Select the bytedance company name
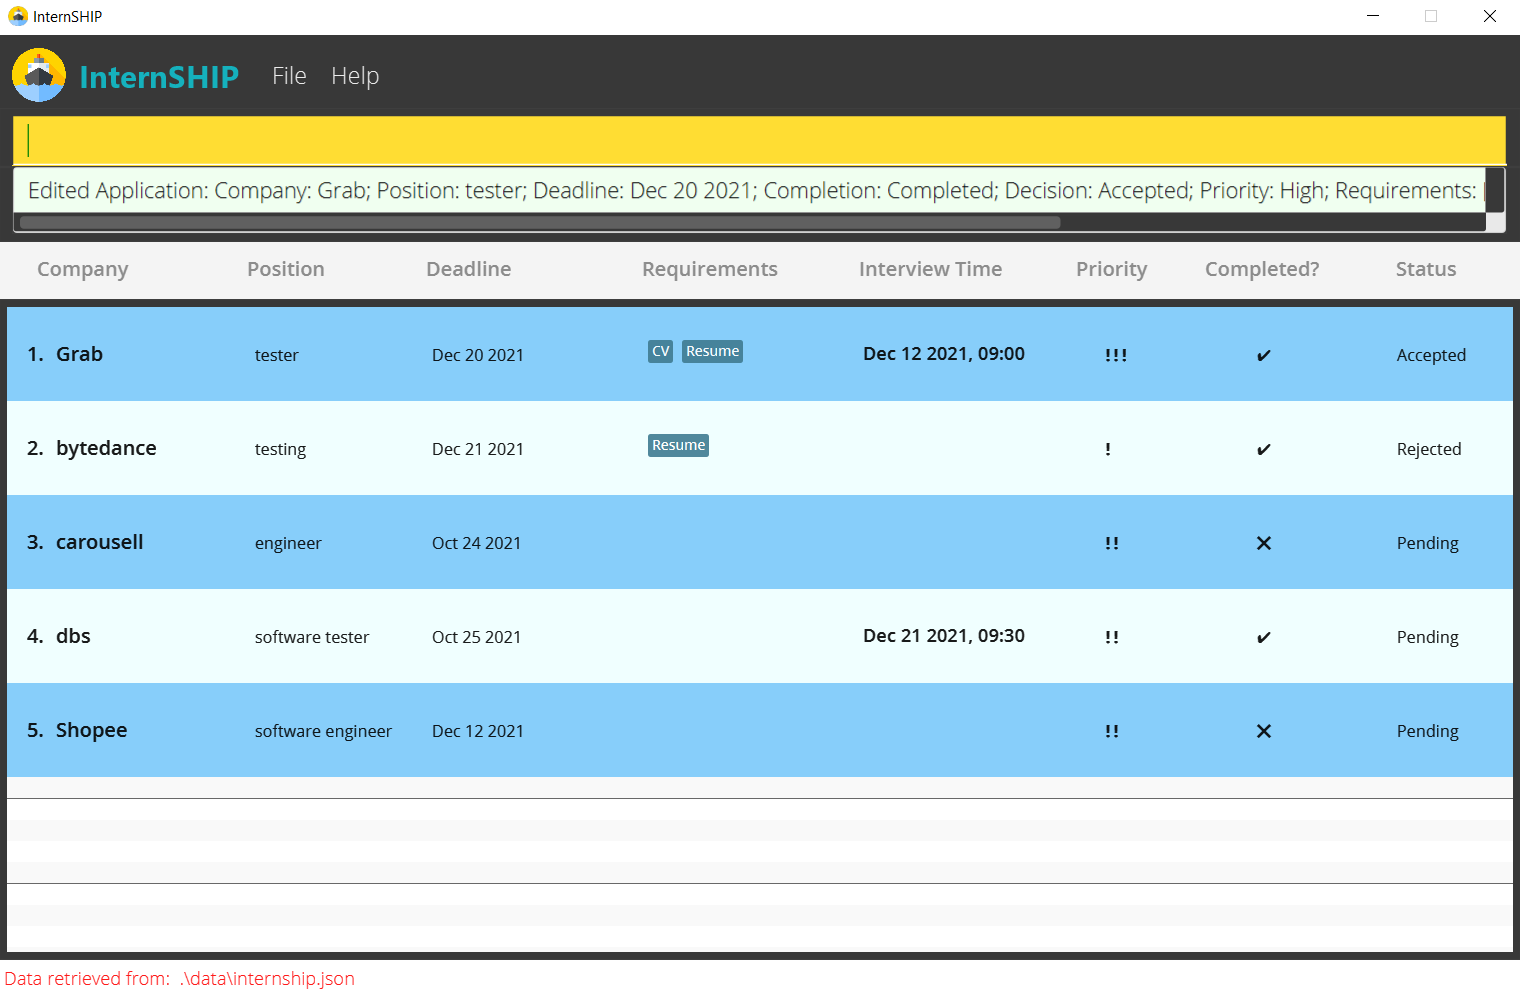The height and width of the screenshot is (997, 1520). pos(106,448)
